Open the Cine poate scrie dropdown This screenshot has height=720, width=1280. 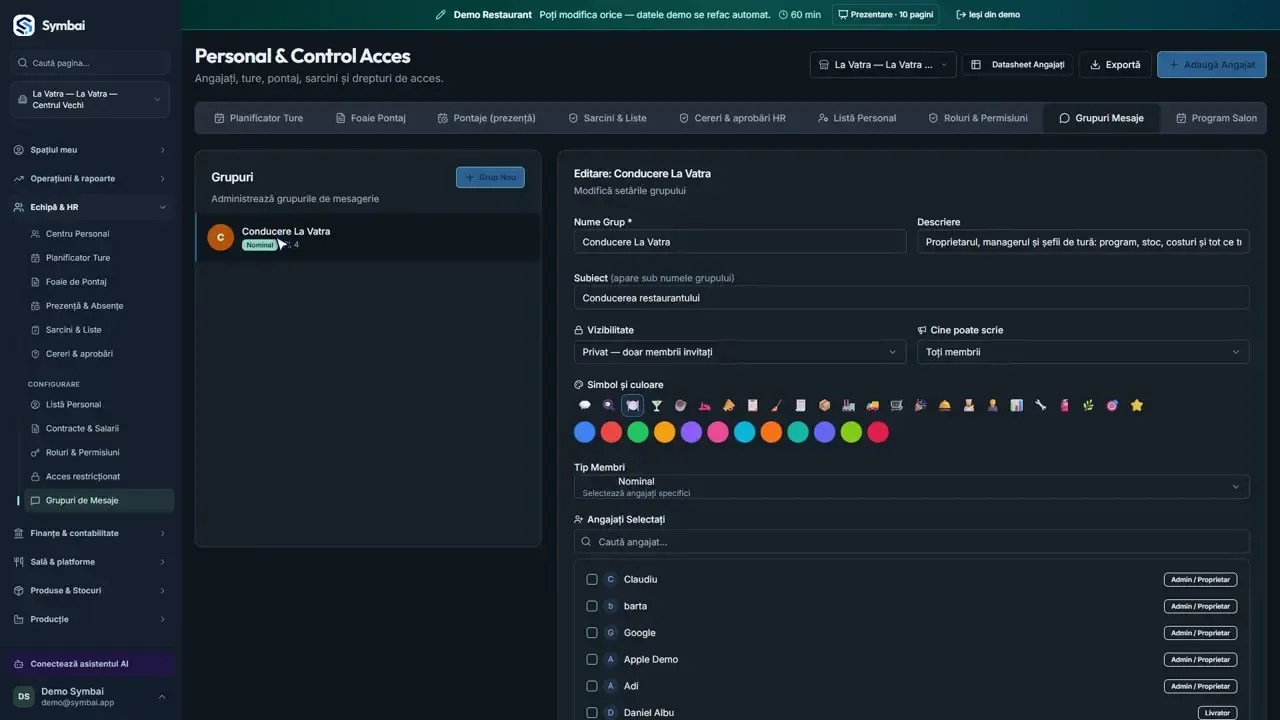pyautogui.click(x=1083, y=352)
